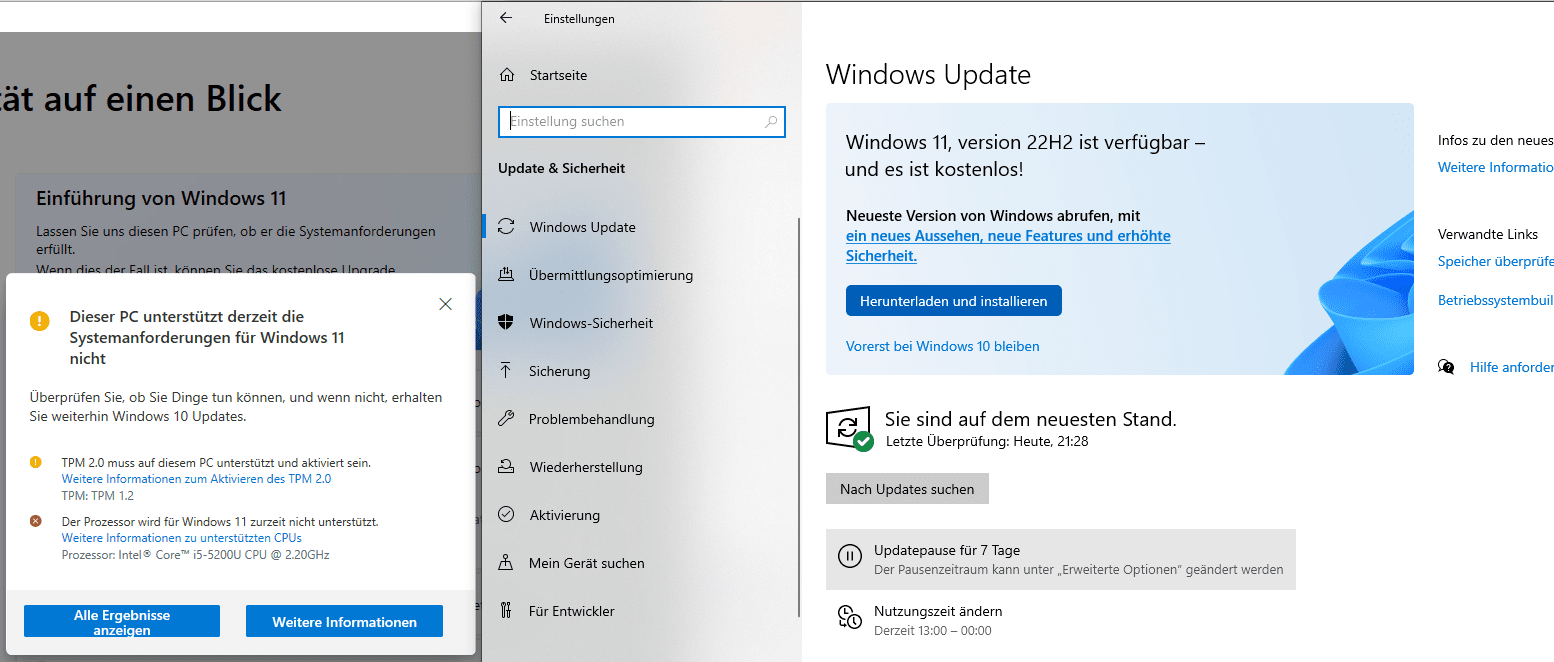This screenshot has width=1554, height=662.
Task: Open link about unterstützten CPUs
Action: pyautogui.click(x=182, y=538)
